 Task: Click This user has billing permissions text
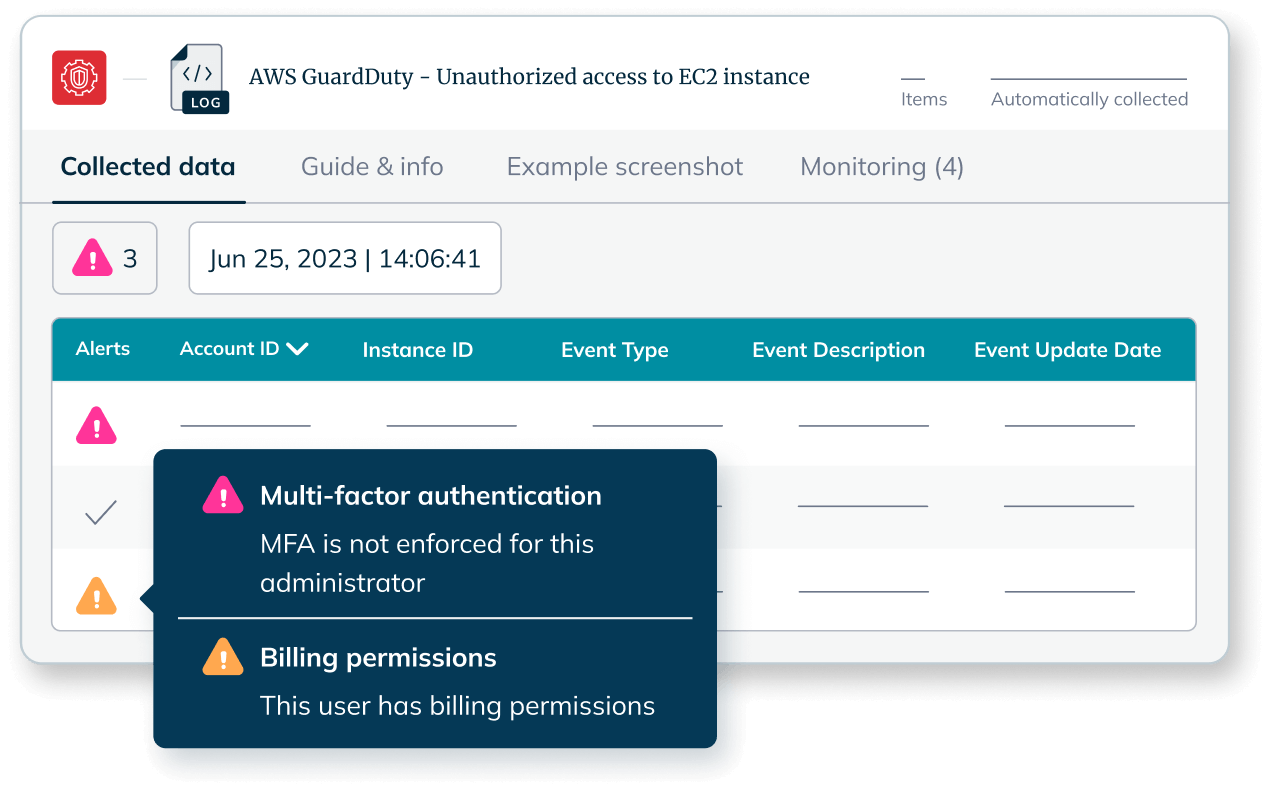pos(458,706)
